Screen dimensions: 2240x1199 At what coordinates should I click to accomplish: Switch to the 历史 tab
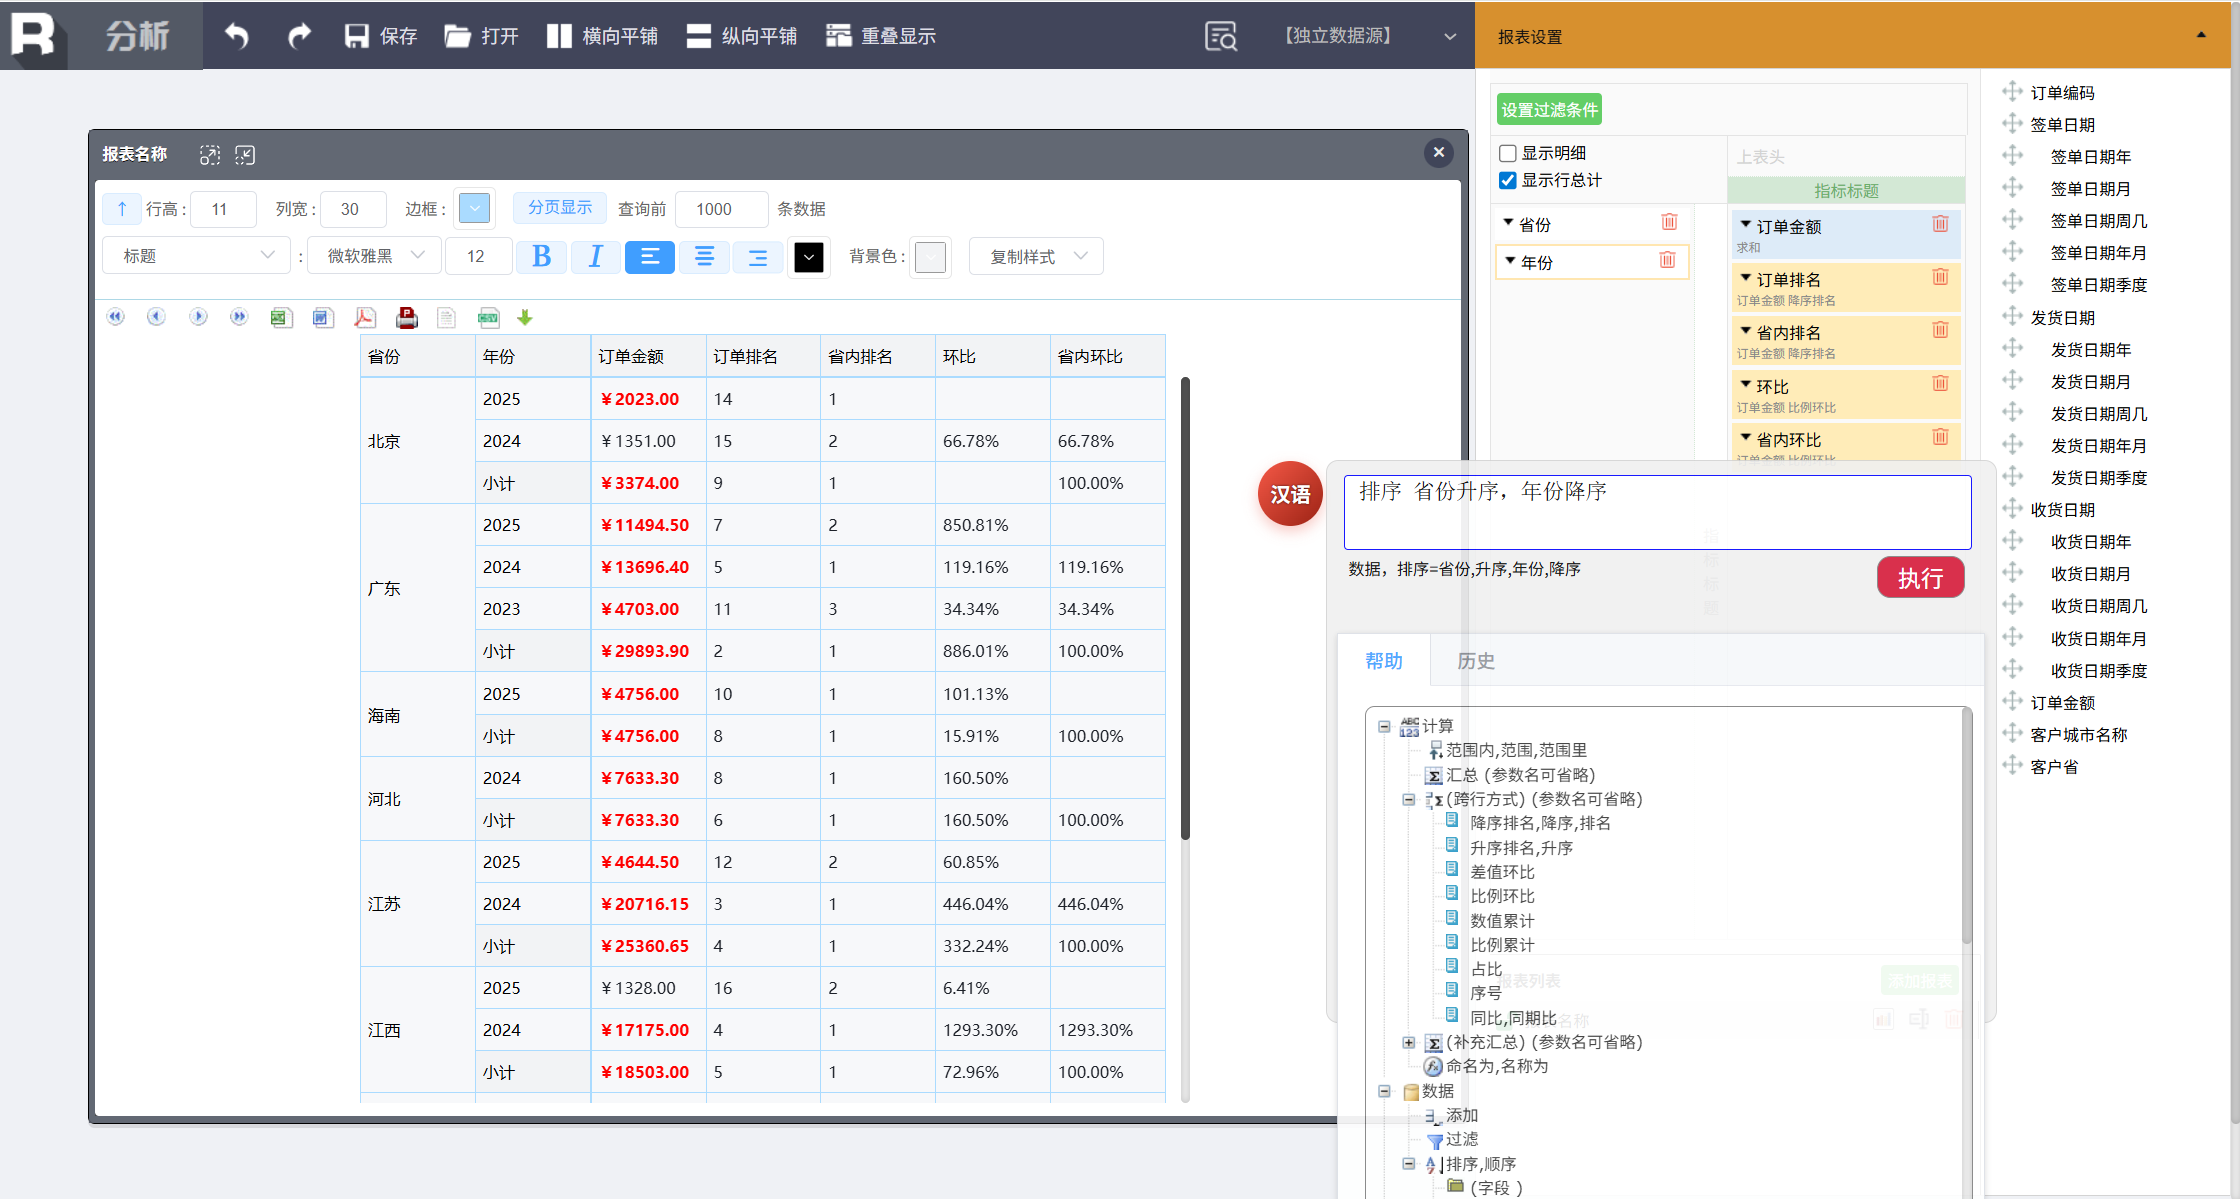(1475, 661)
